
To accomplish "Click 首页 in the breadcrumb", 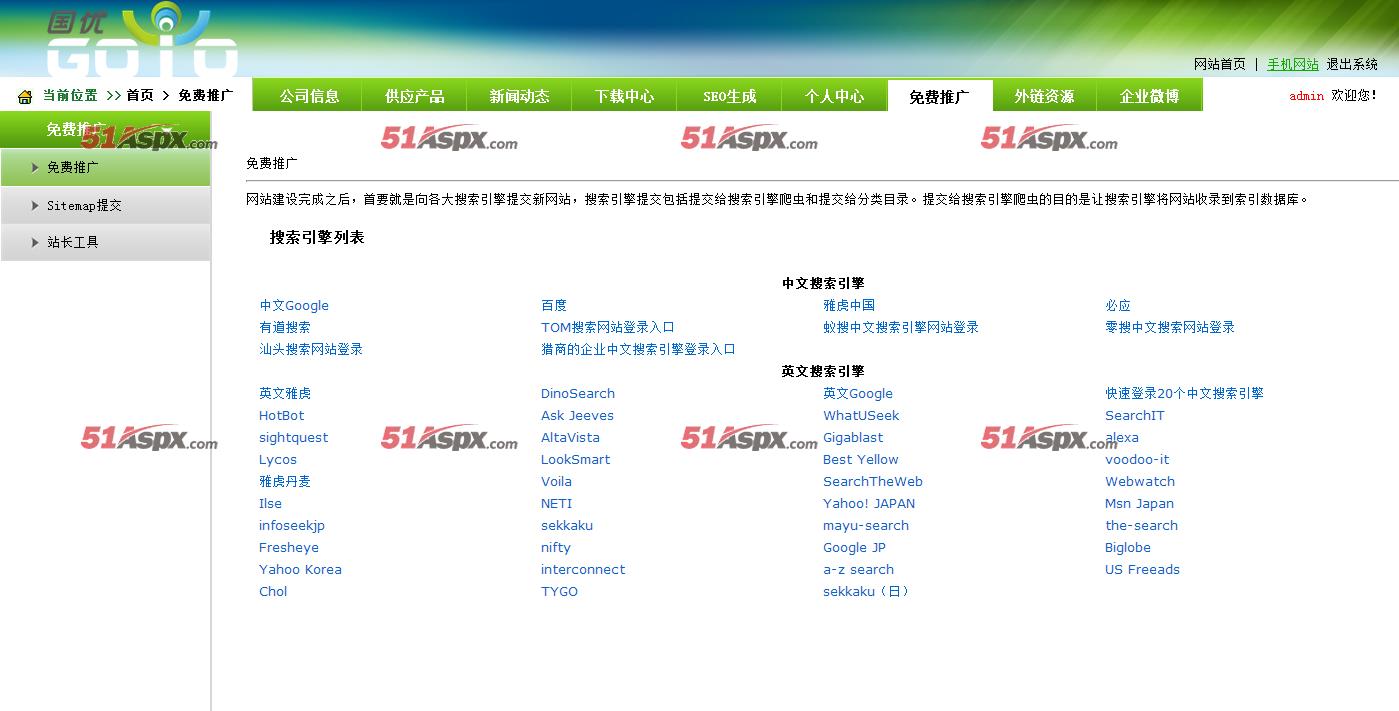I will click(140, 96).
